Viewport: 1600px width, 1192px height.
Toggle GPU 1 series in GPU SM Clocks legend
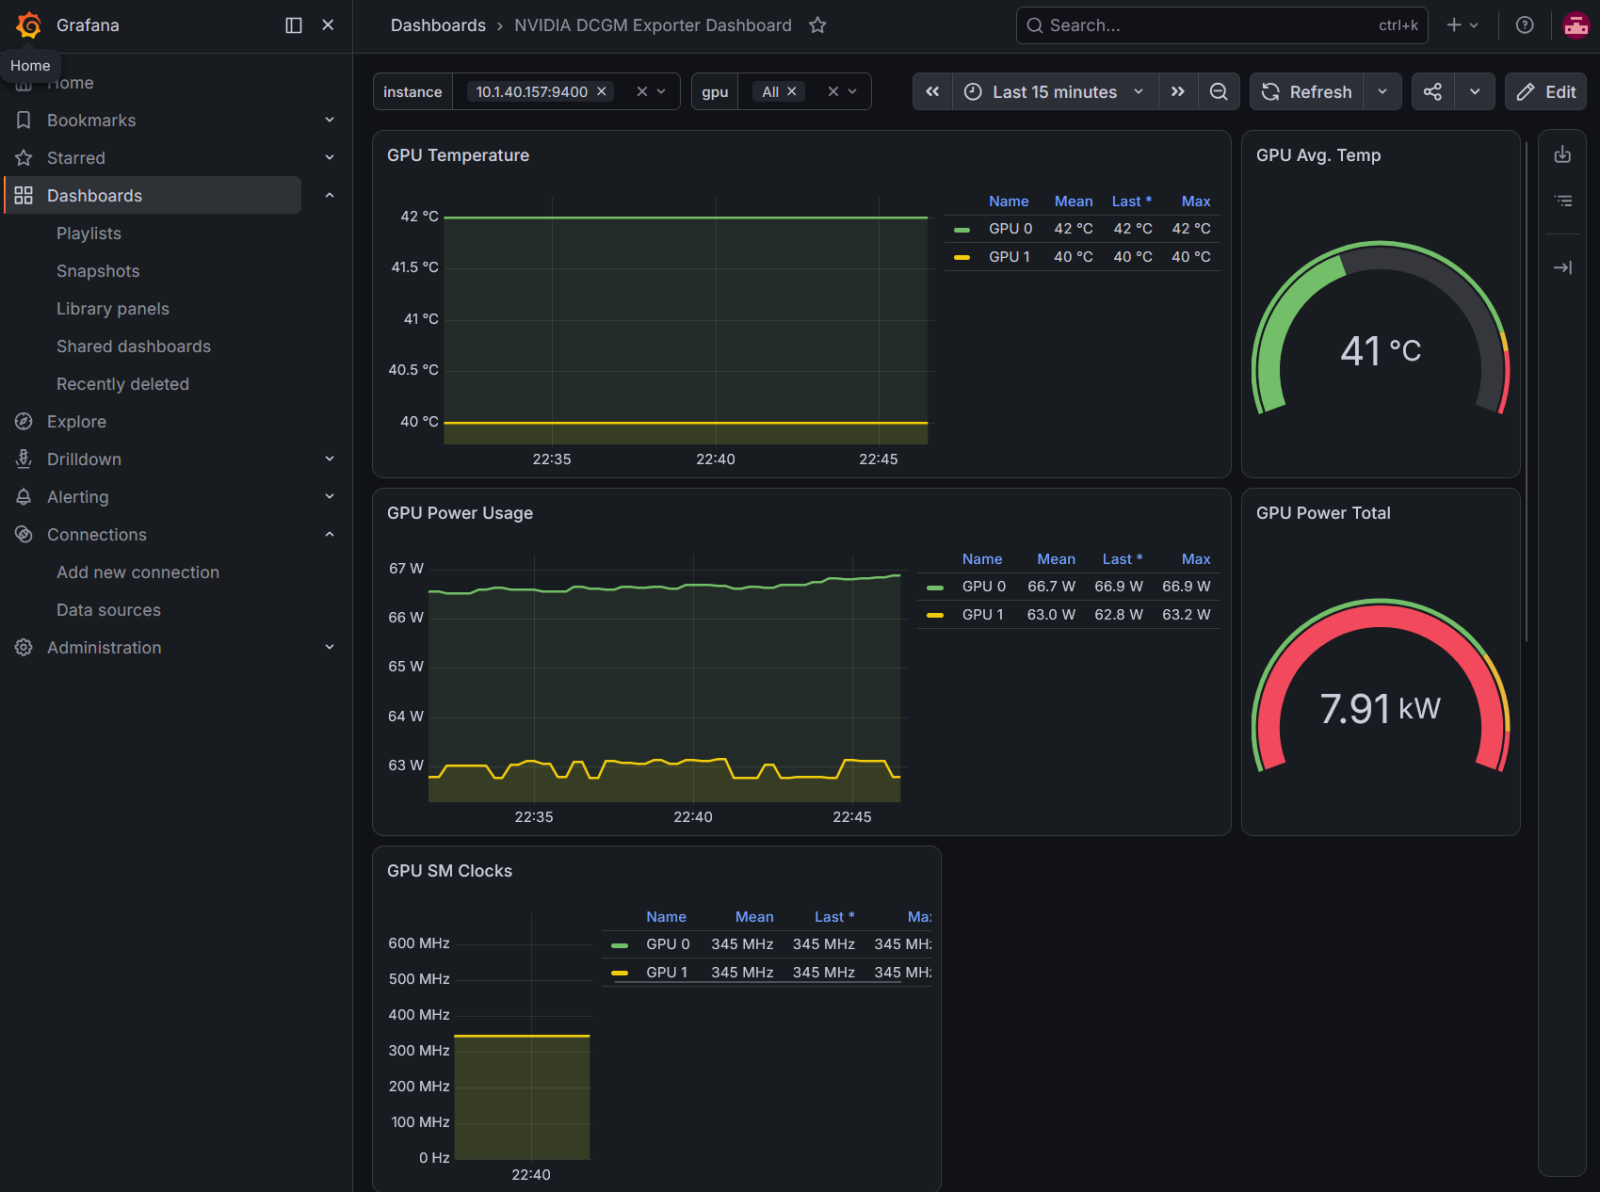(667, 973)
